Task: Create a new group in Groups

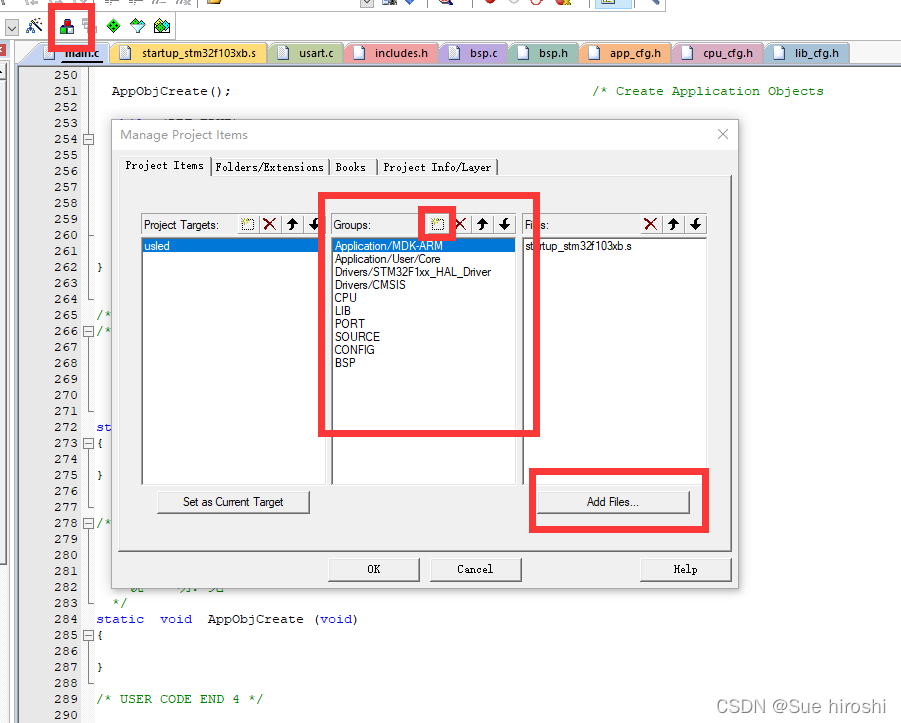Action: pyautogui.click(x=437, y=224)
